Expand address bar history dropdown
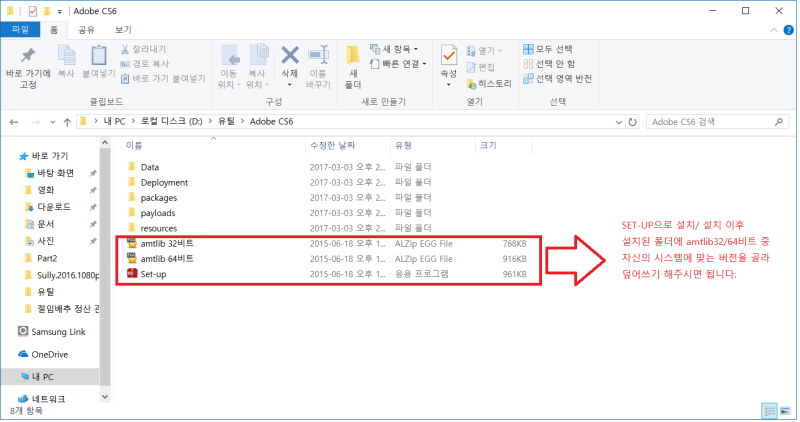Image resolution: width=800 pixels, height=422 pixels. click(618, 122)
